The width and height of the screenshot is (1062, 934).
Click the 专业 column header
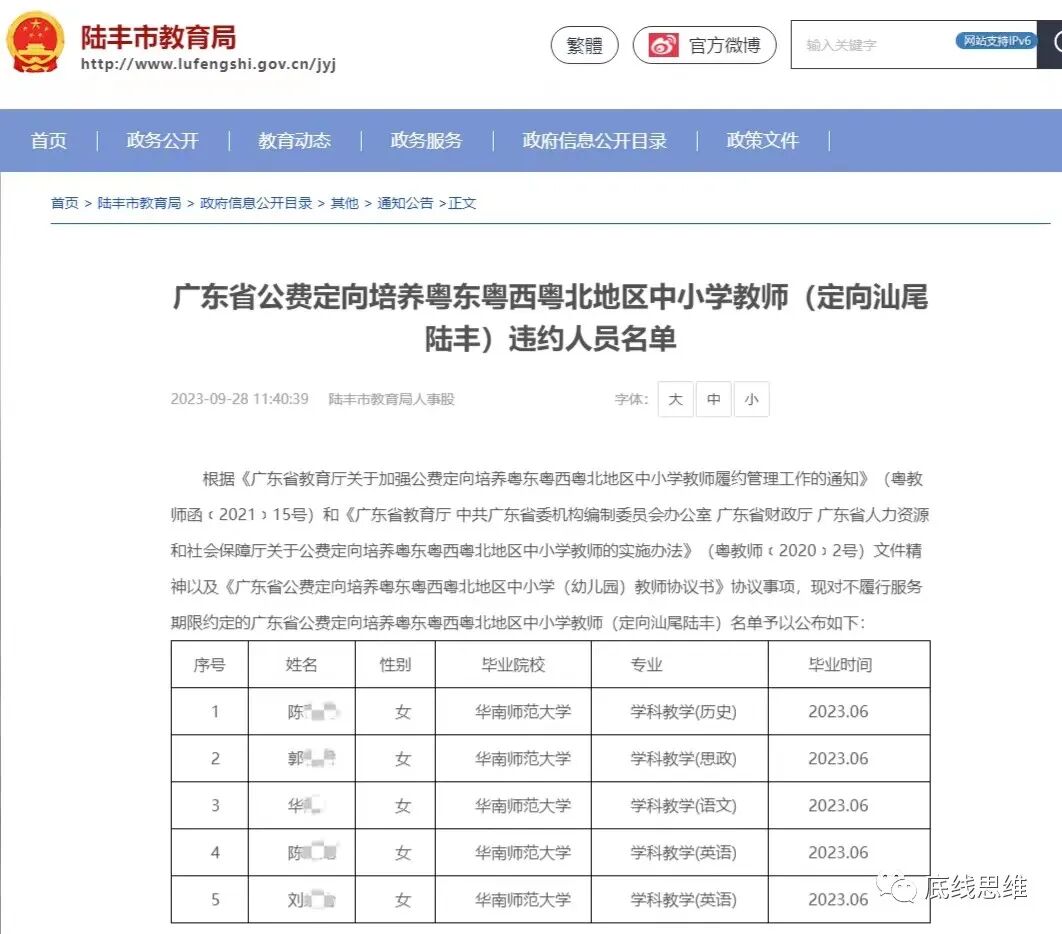(679, 664)
